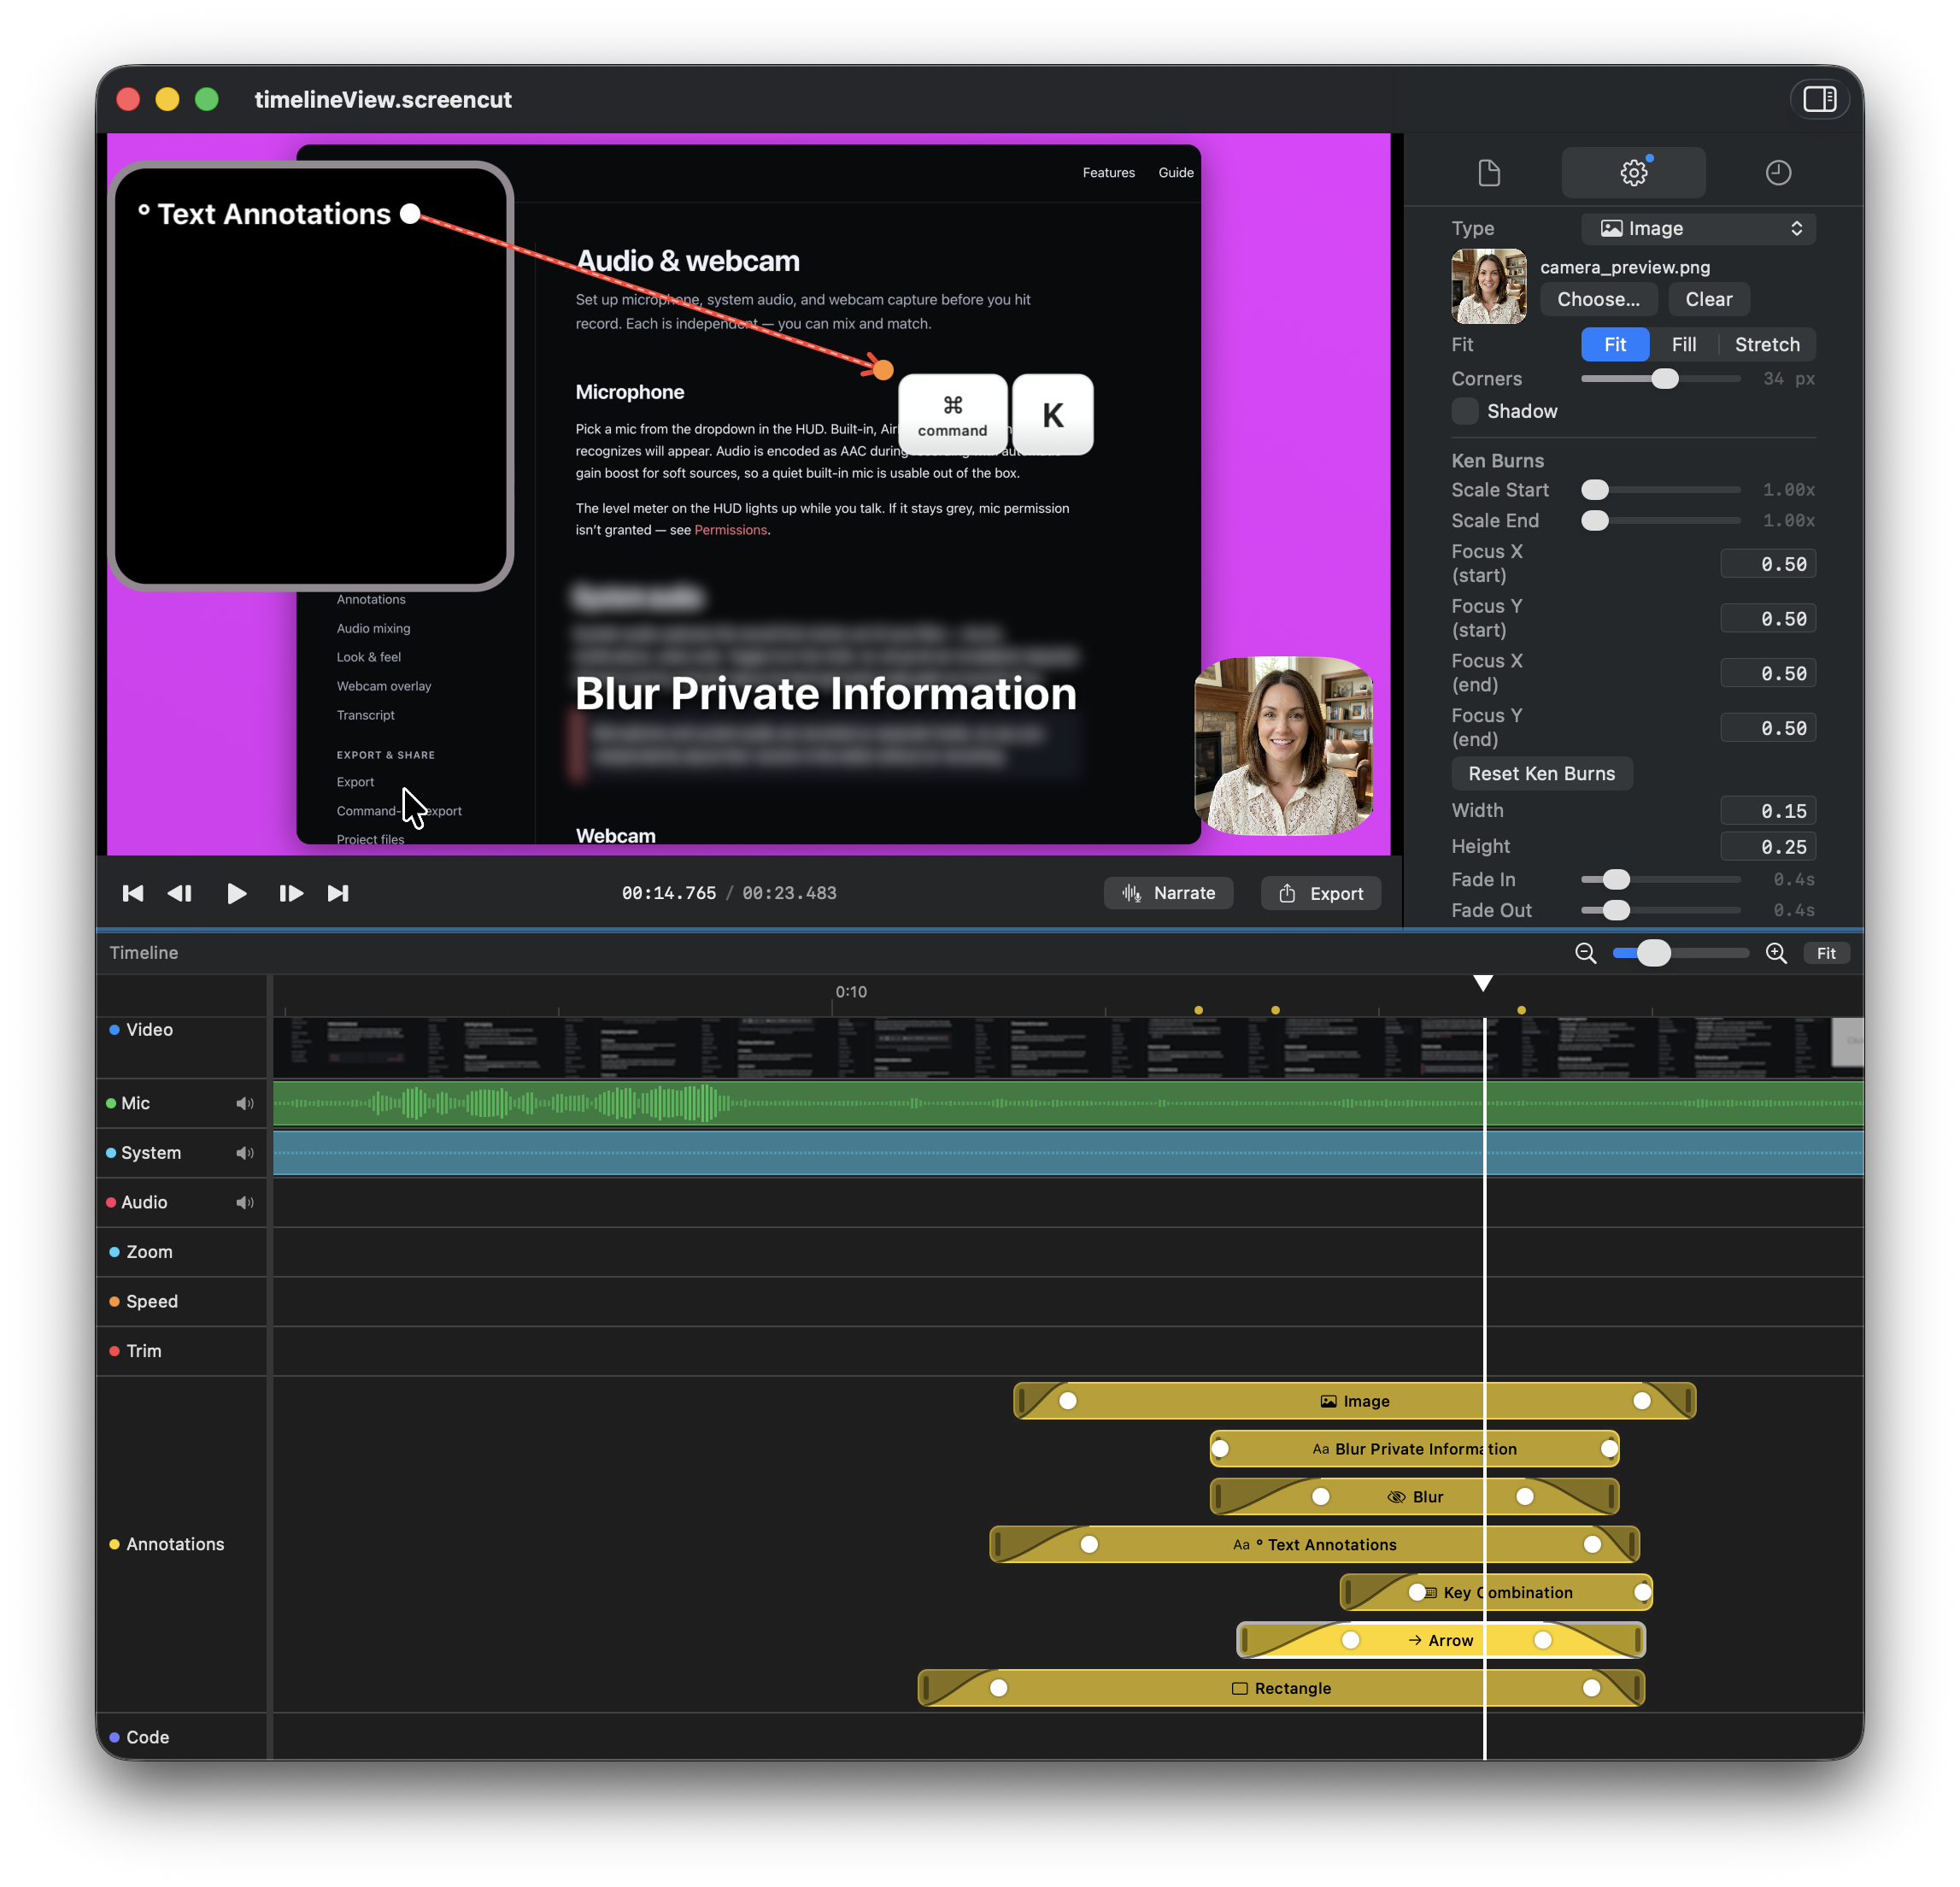
Task: Click the timeline Fit button
Action: [x=1826, y=953]
